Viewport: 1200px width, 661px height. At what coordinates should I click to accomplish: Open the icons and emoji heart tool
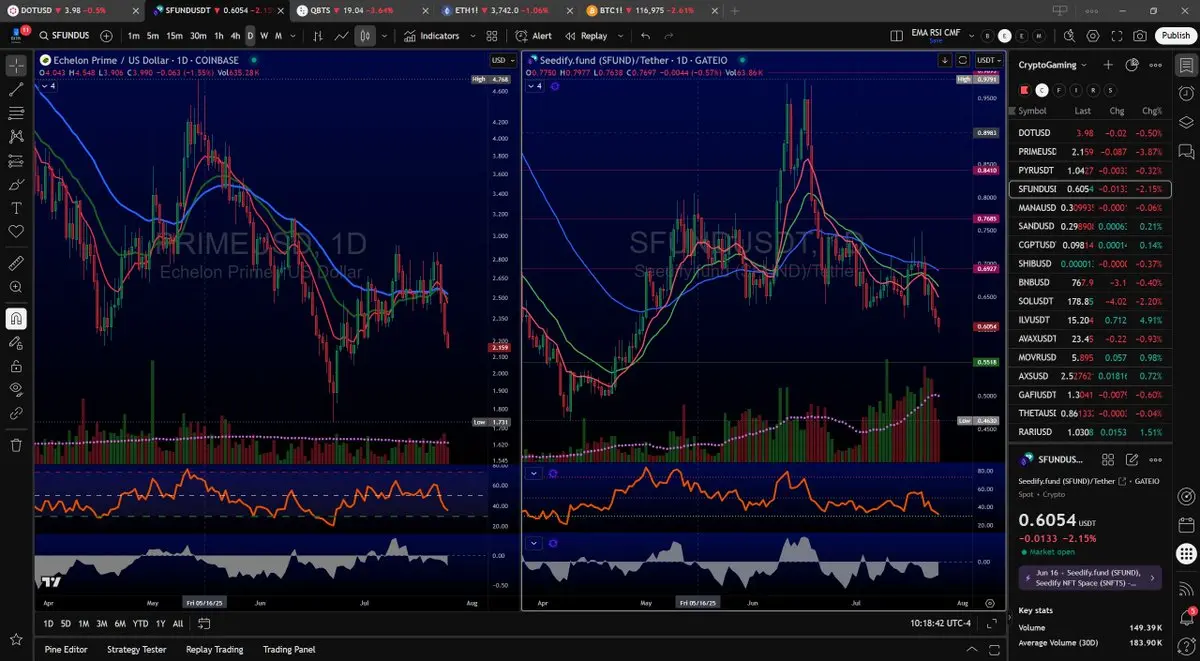point(16,232)
